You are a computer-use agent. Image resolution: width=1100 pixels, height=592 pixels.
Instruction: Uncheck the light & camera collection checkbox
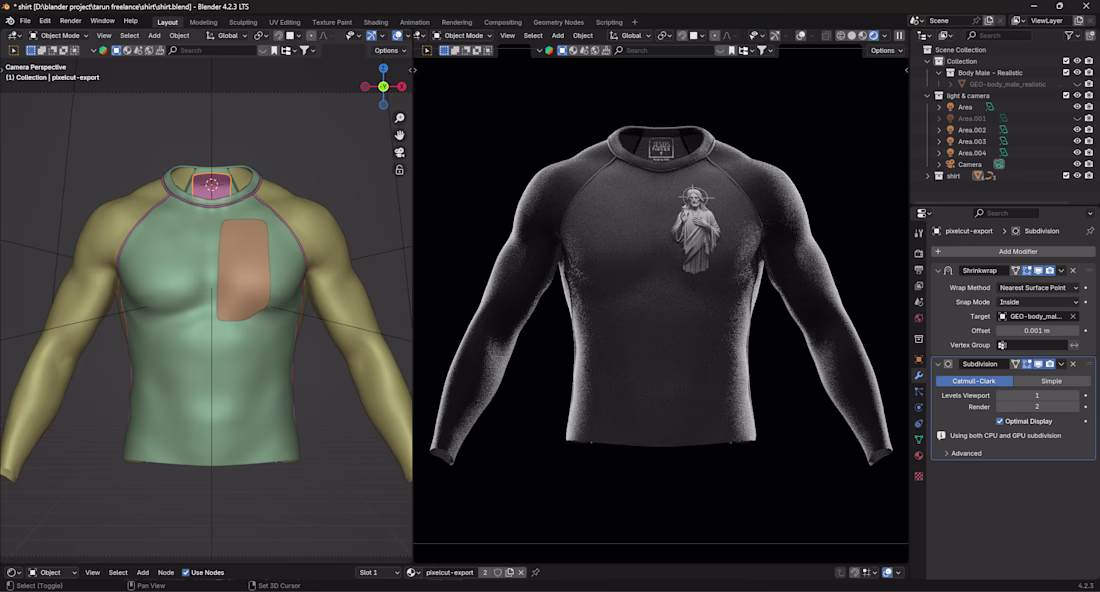(x=1066, y=95)
